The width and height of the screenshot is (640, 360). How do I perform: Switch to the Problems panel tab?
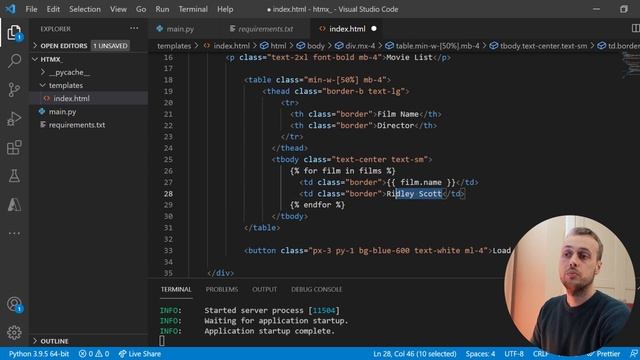pyautogui.click(x=222, y=289)
